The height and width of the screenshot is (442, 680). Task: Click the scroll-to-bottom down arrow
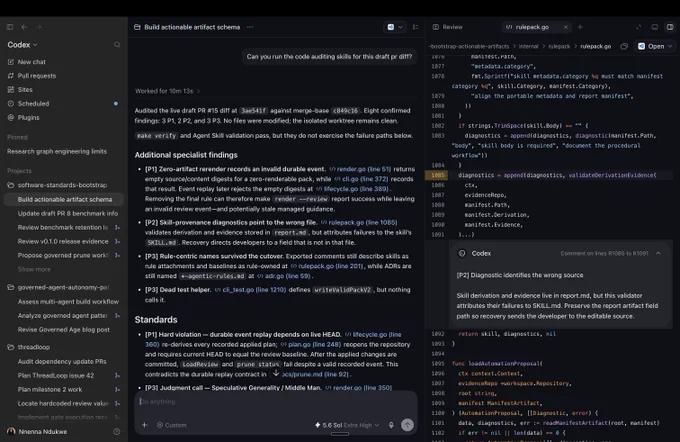pos(276,373)
